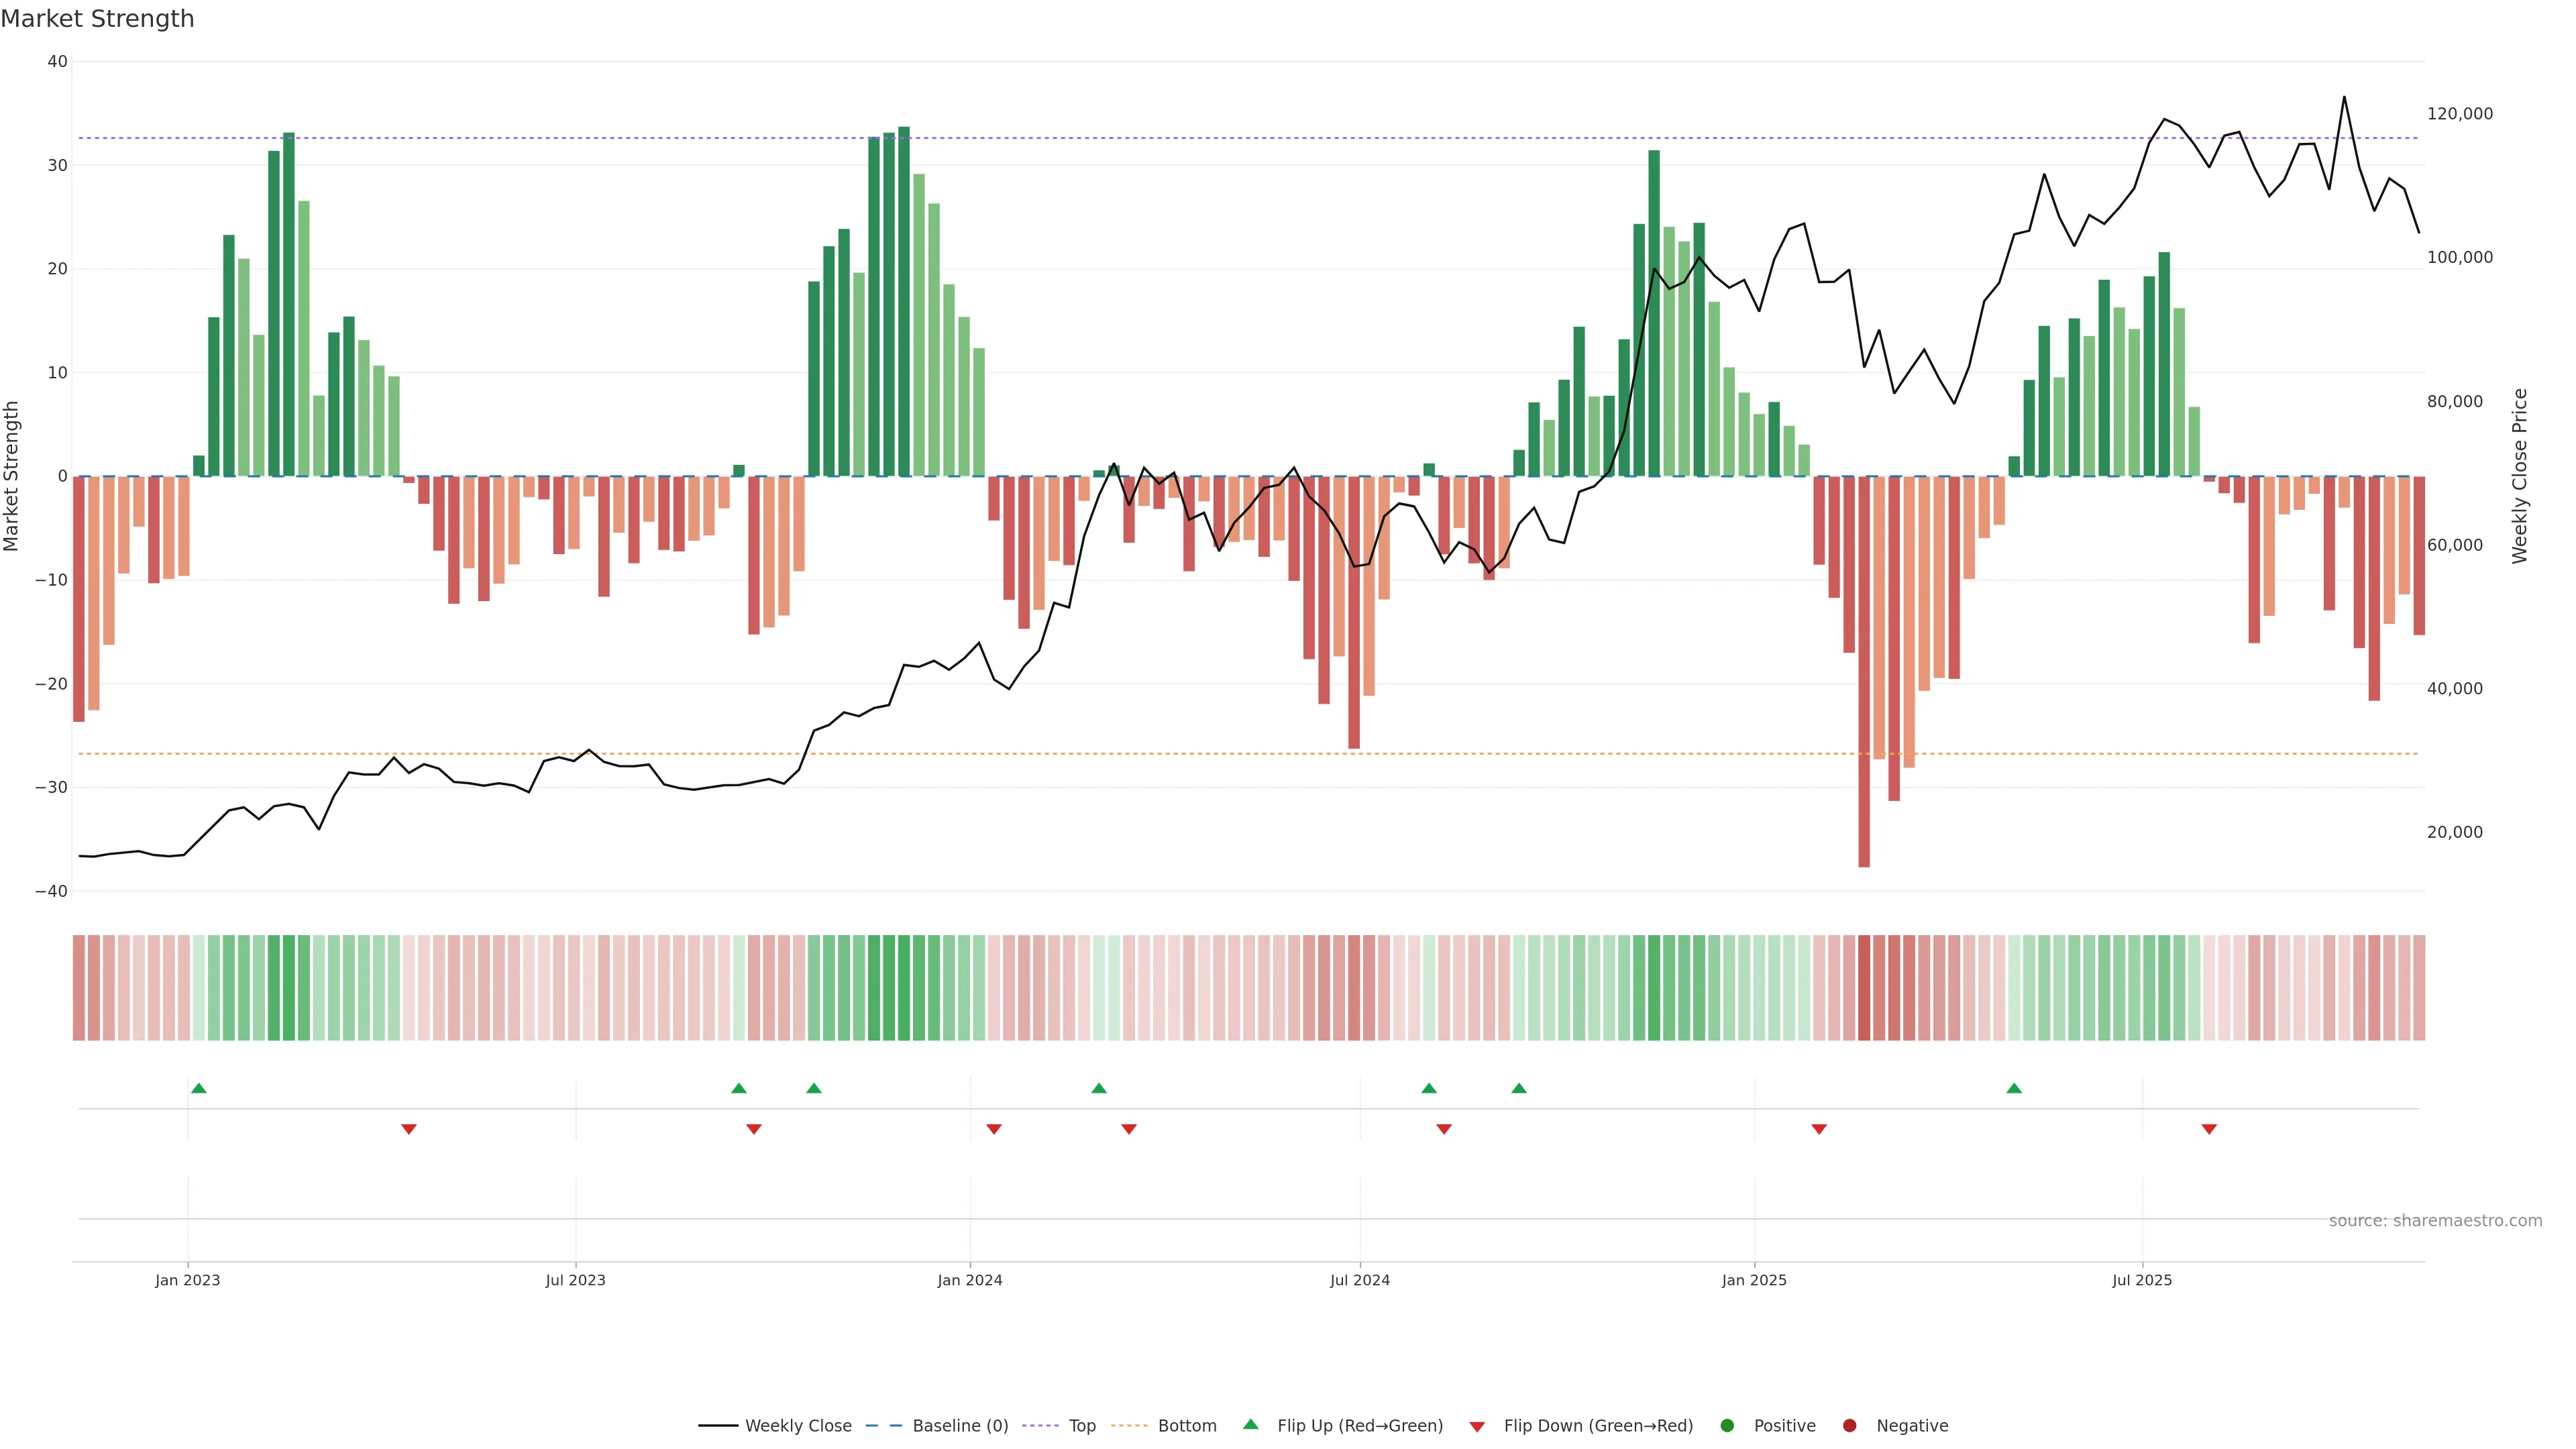This screenshot has width=2576, height=1449.
Task: Click the flip-up triangle marker before Jul 2025
Action: (2014, 1088)
